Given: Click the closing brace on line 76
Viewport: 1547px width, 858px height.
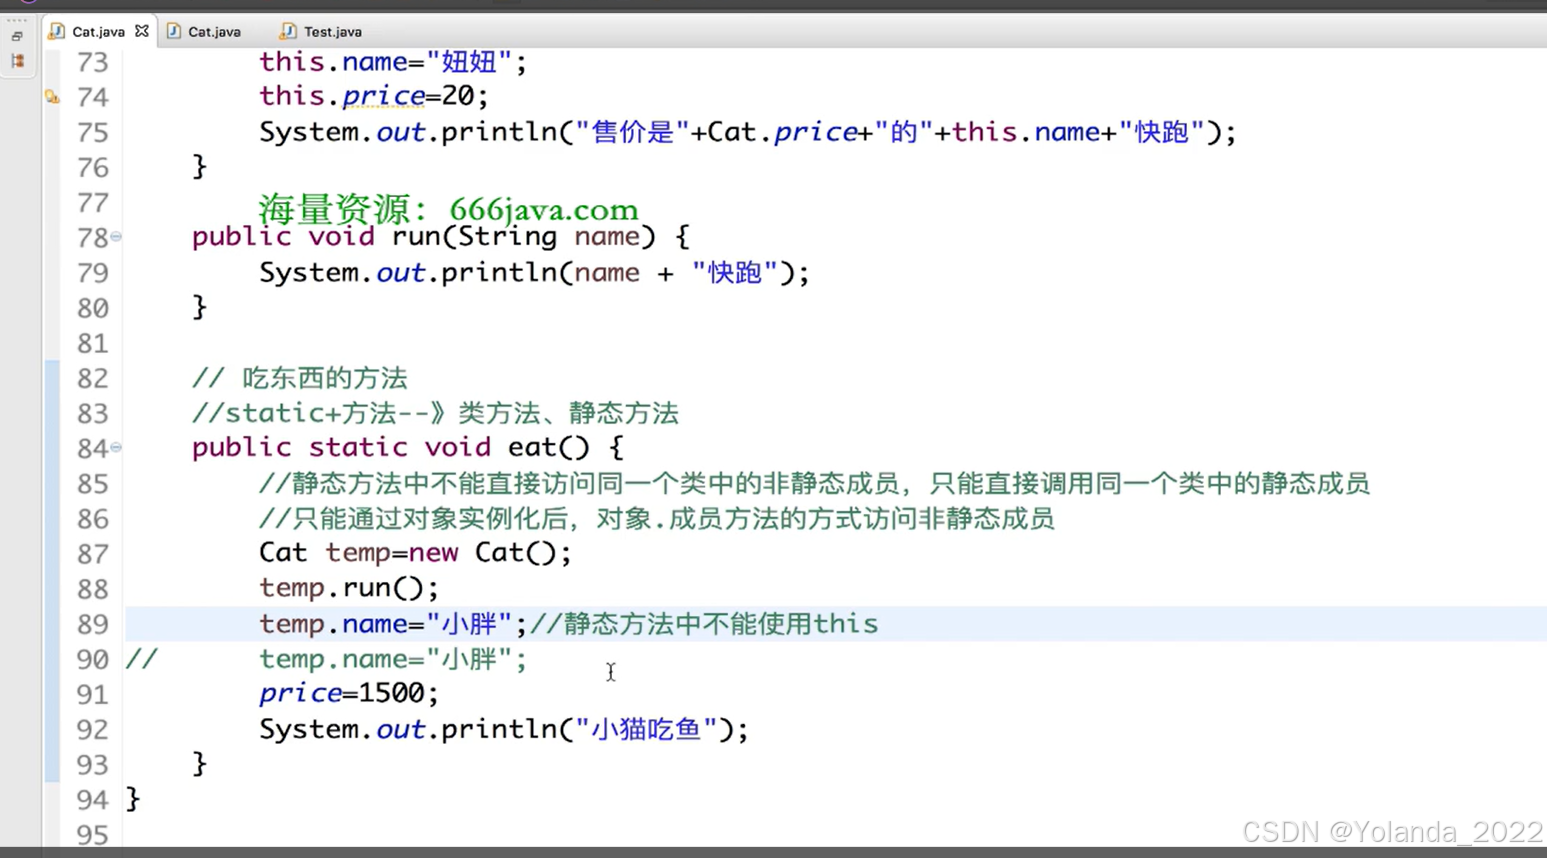Looking at the screenshot, I should click(200, 166).
